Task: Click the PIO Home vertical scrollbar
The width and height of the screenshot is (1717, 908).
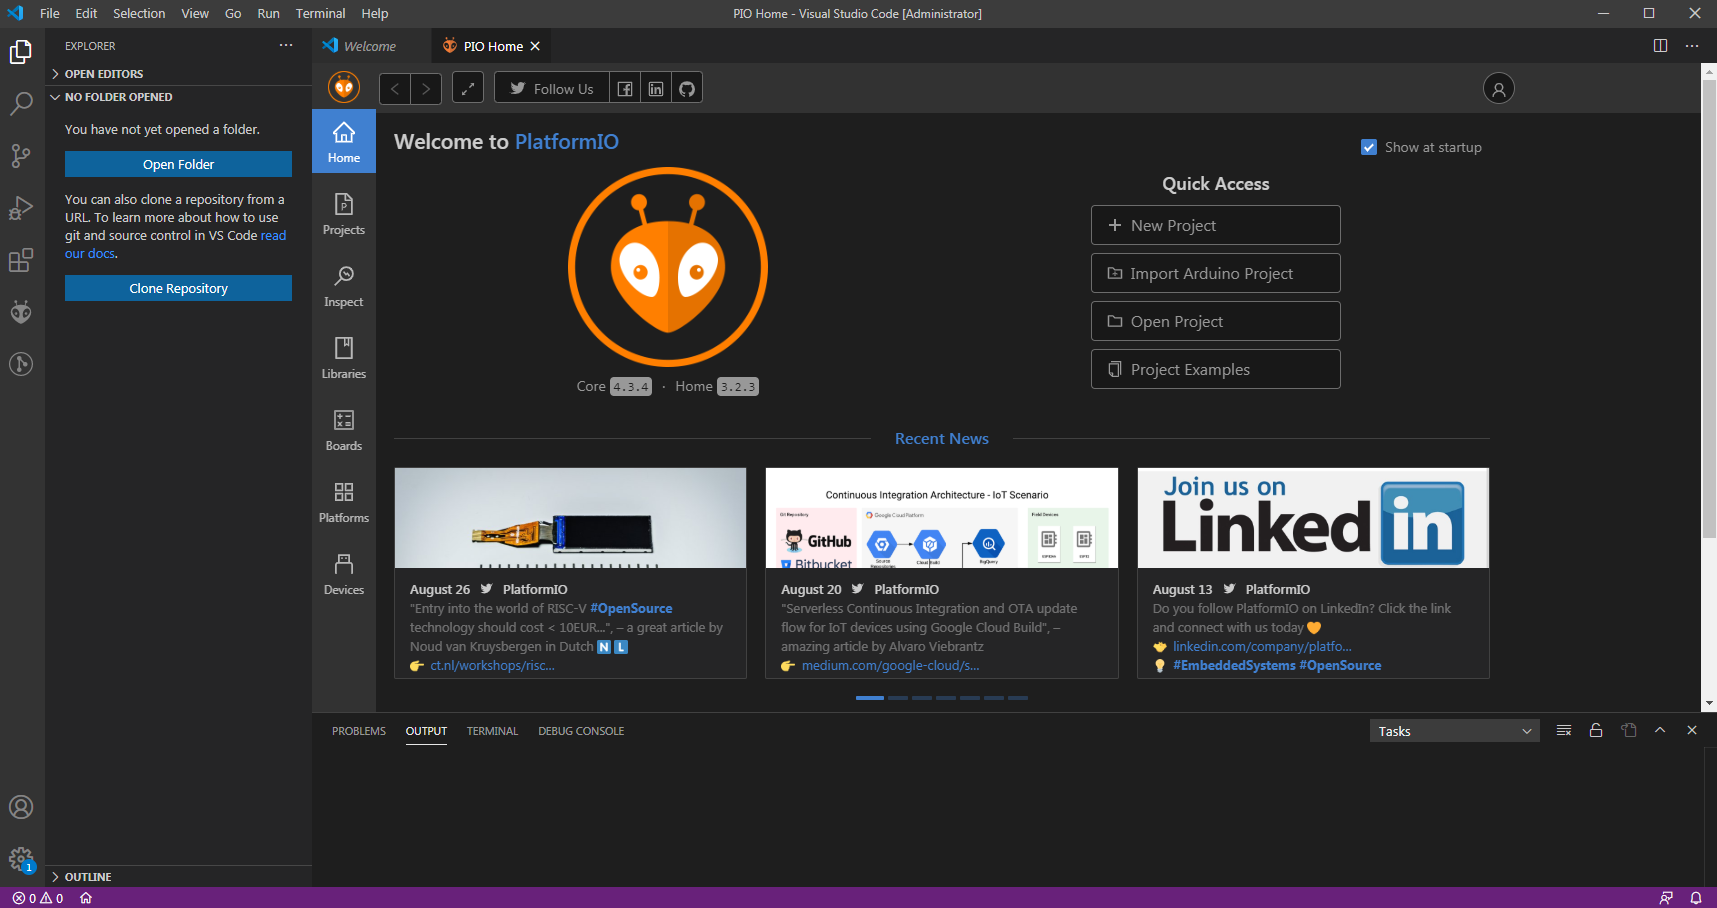Action: [1709, 307]
